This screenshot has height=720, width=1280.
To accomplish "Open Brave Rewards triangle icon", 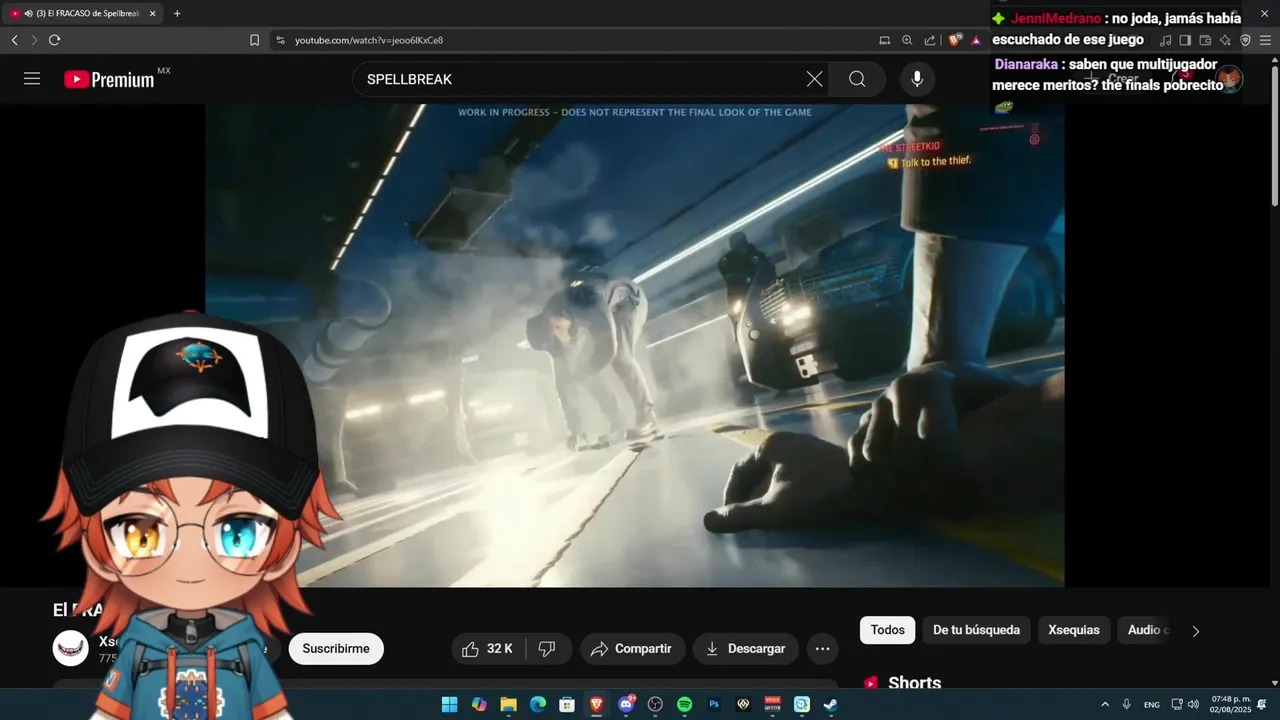I will 976,40.
